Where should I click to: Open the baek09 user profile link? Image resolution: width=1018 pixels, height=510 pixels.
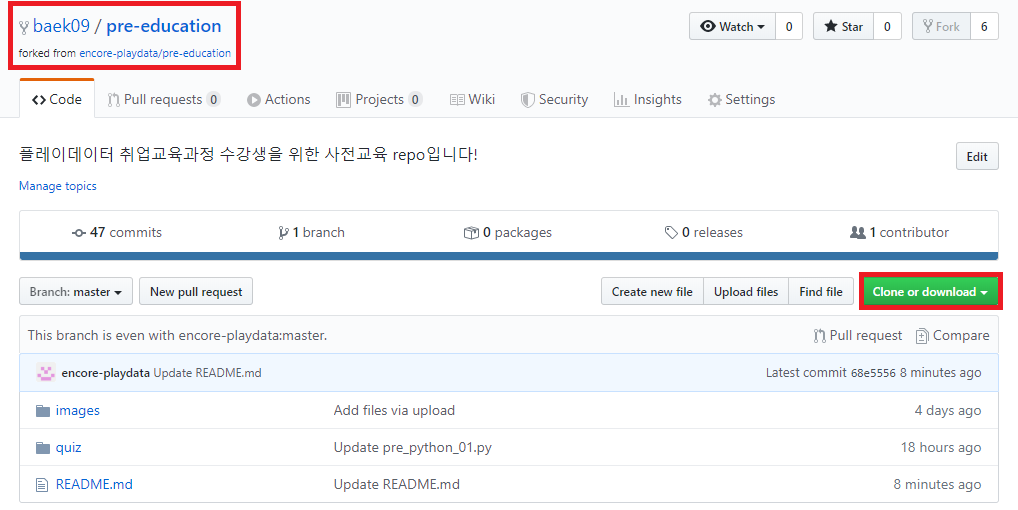(61, 26)
